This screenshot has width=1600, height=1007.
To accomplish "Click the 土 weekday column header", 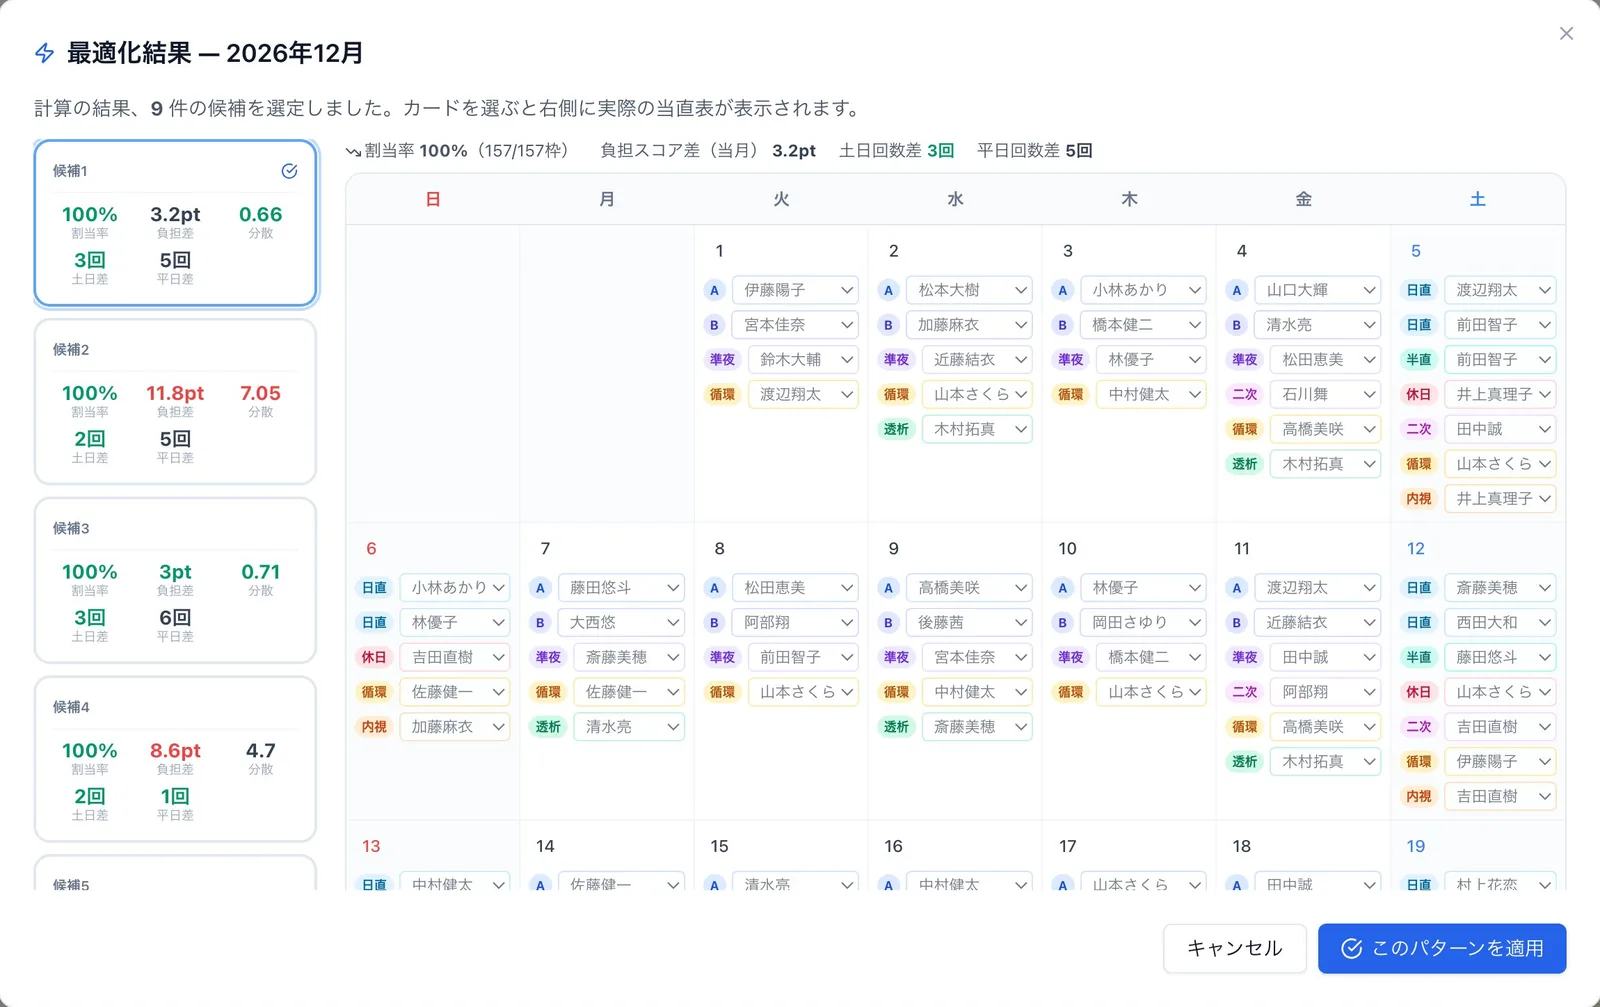I will coord(1477,199).
